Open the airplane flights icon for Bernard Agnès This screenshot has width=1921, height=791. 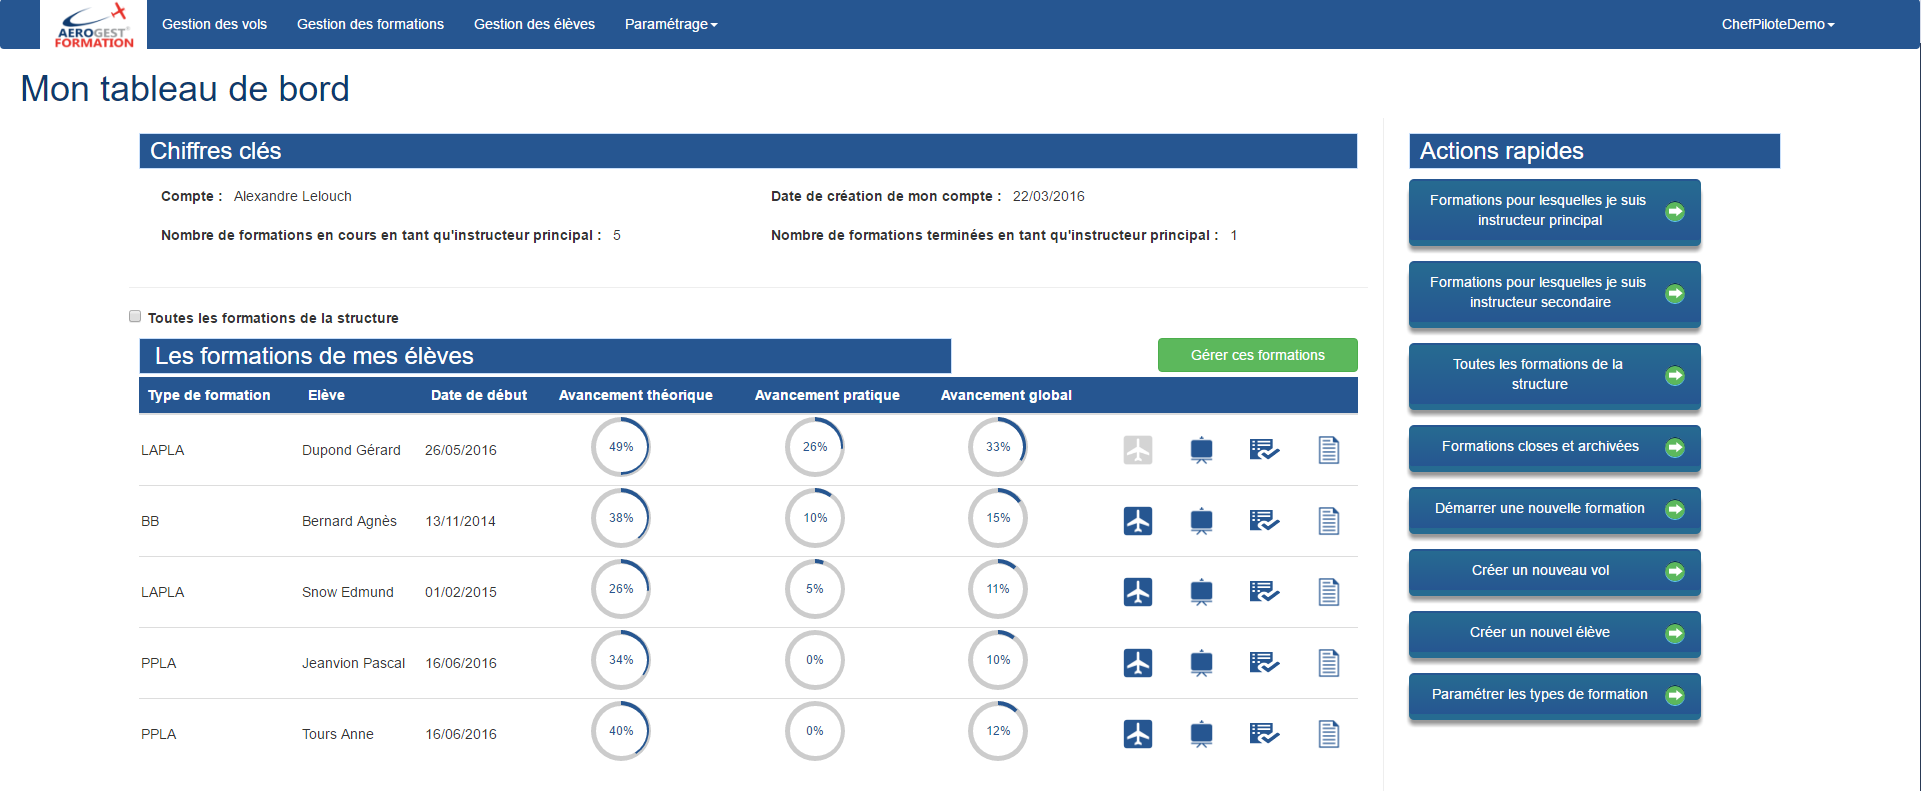pos(1138,521)
